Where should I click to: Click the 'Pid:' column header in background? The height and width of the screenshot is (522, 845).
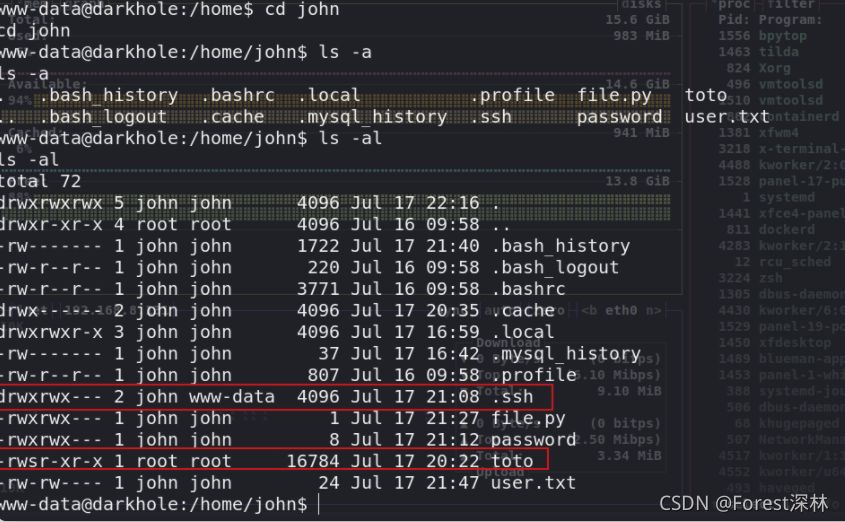[735, 20]
